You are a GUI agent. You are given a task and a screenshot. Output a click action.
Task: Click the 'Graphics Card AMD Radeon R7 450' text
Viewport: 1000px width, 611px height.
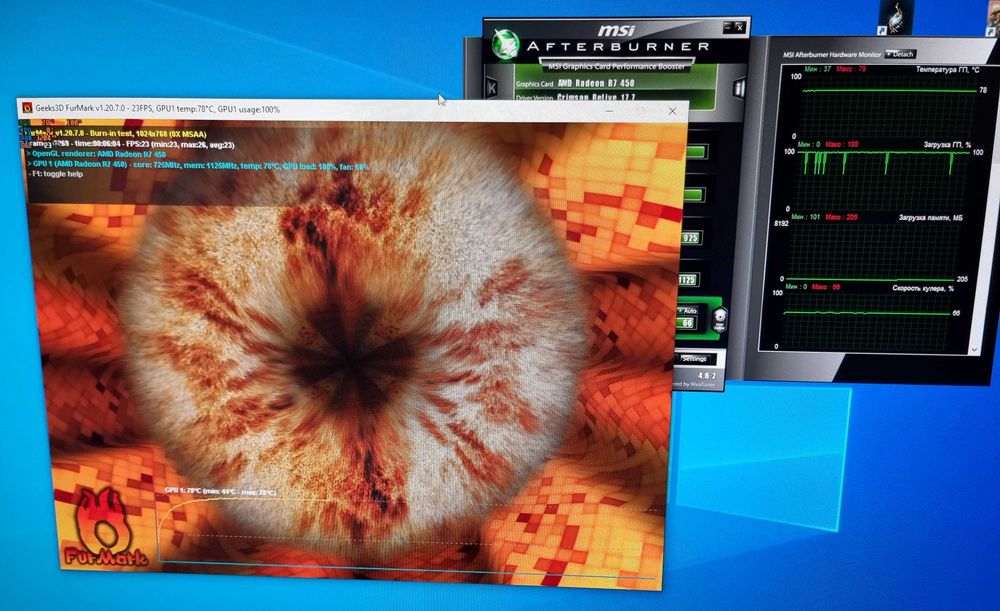[575, 84]
